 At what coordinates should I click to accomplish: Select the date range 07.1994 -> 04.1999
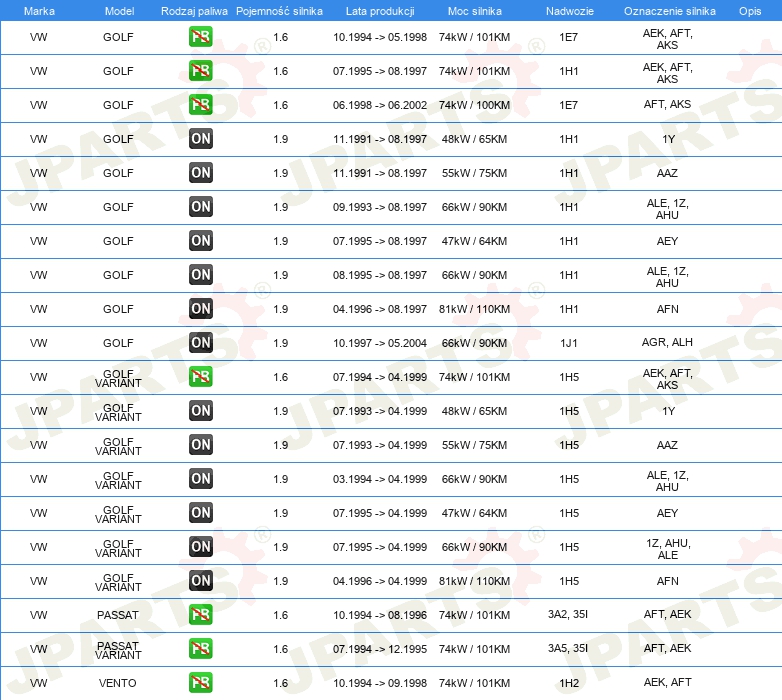click(x=380, y=377)
